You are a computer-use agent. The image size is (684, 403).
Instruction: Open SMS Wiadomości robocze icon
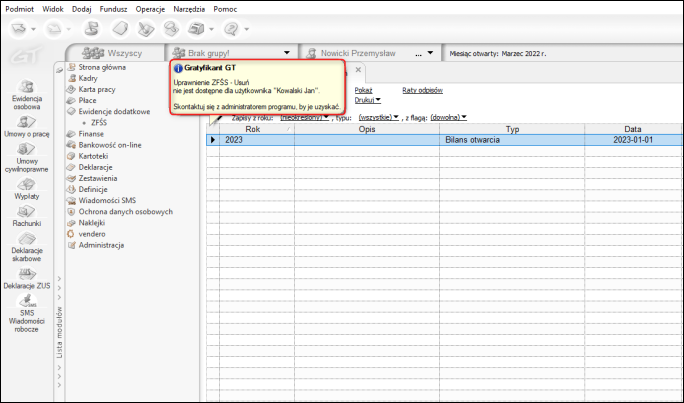coord(27,314)
